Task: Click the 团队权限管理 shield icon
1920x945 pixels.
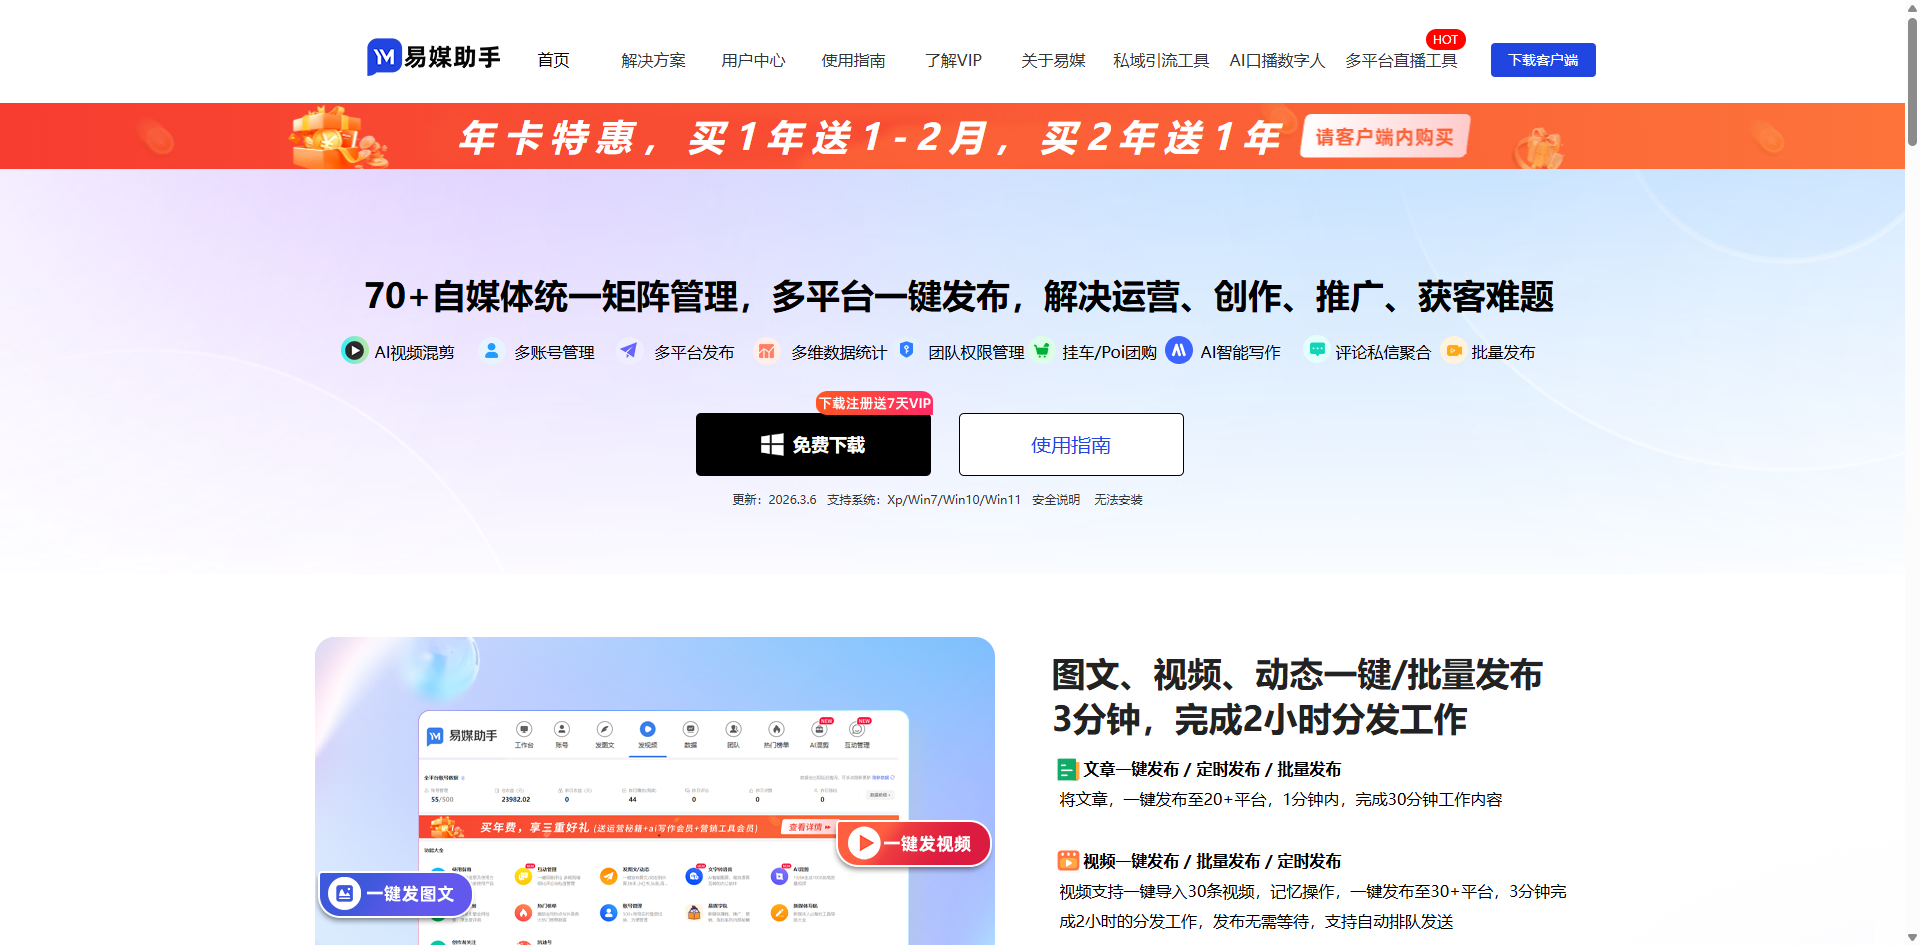Action: pos(907,350)
